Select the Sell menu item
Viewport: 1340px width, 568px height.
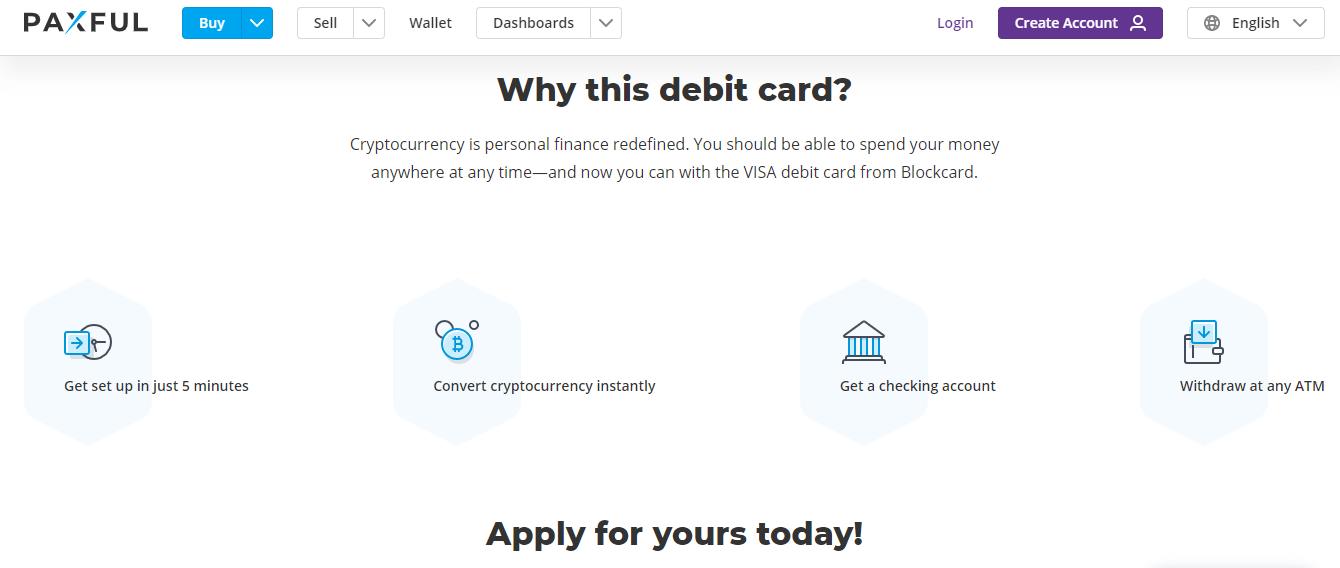coord(325,23)
